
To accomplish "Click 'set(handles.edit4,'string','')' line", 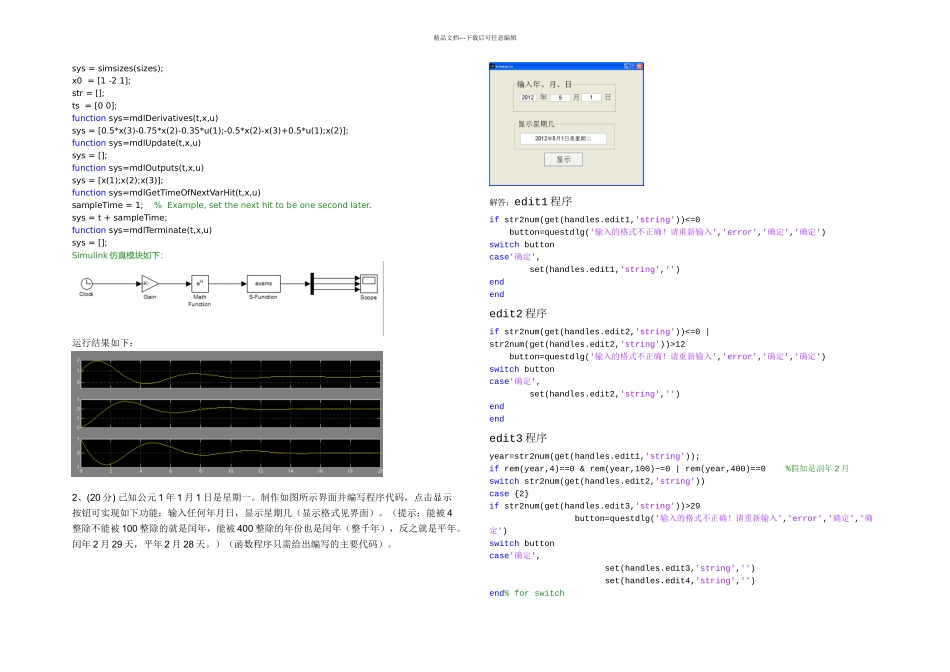I will click(680, 581).
